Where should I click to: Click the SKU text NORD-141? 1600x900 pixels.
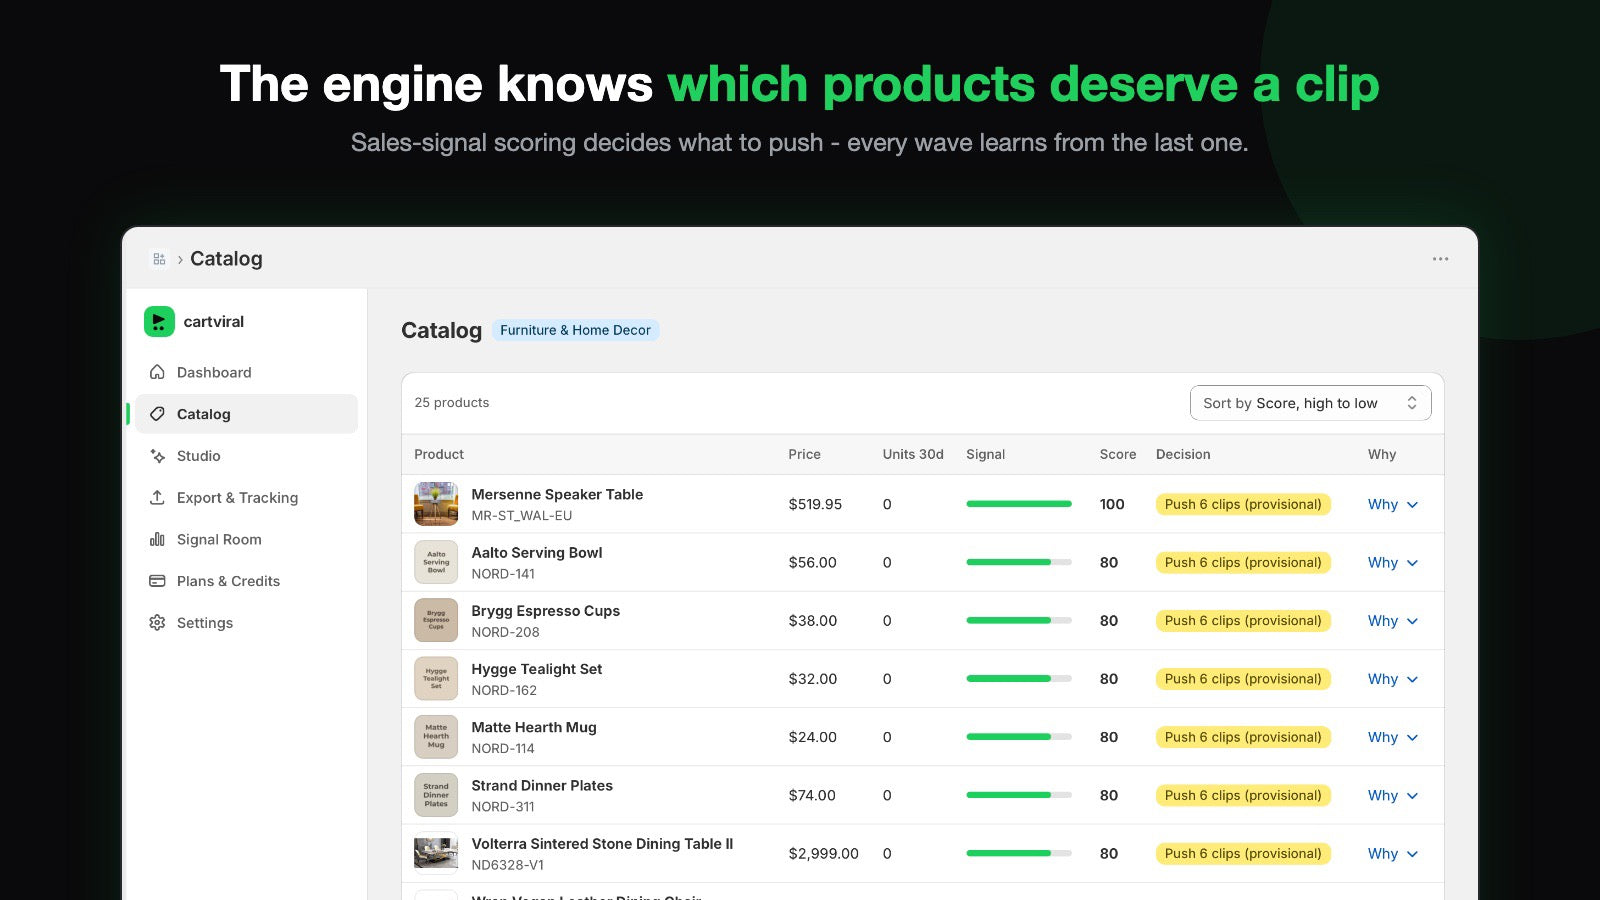(503, 574)
